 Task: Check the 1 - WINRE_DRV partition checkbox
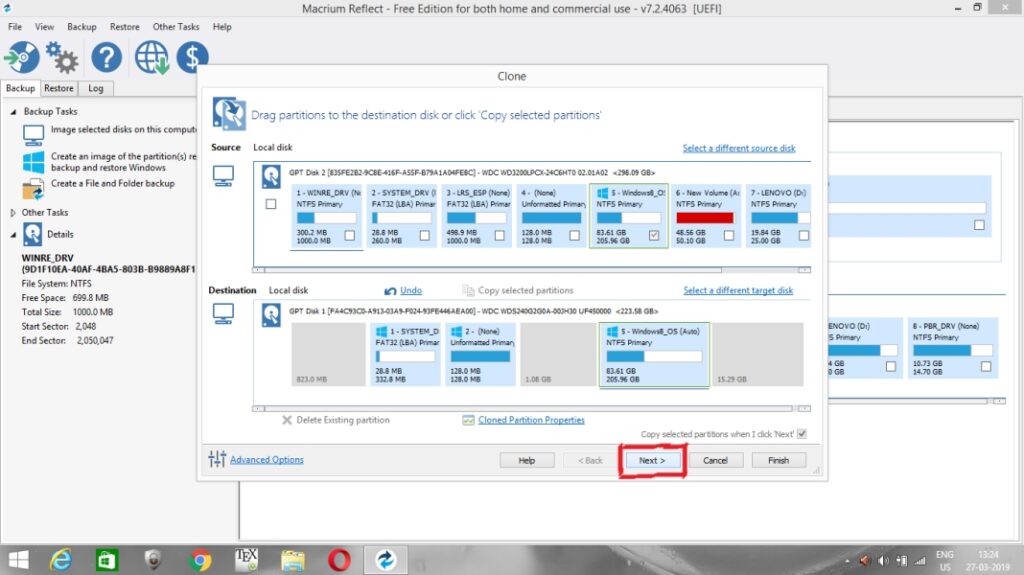(x=349, y=235)
